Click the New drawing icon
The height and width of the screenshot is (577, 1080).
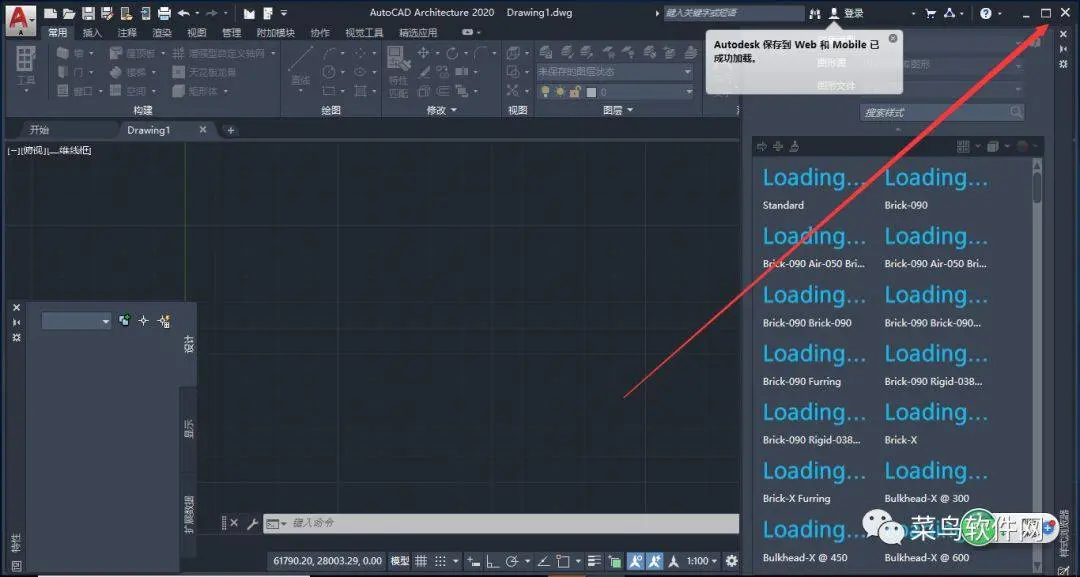tap(50, 13)
